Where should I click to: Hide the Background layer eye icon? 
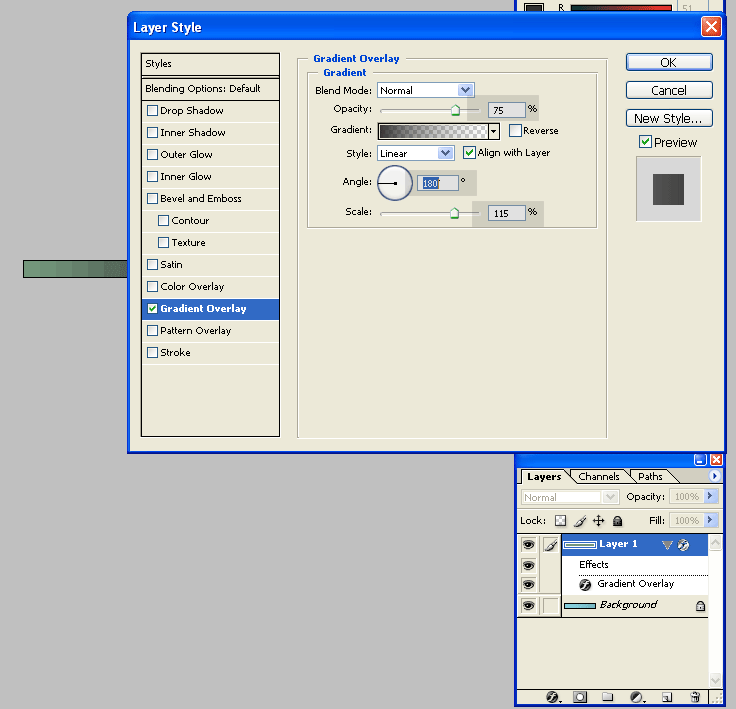point(528,606)
